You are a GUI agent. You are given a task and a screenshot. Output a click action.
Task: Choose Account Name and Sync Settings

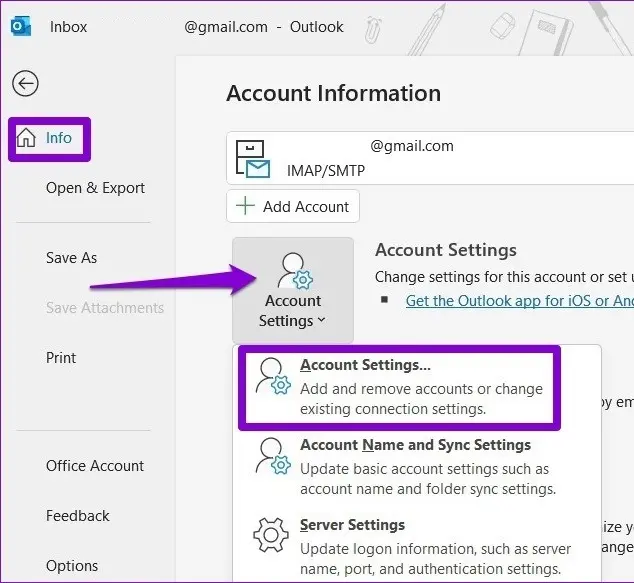(415, 445)
